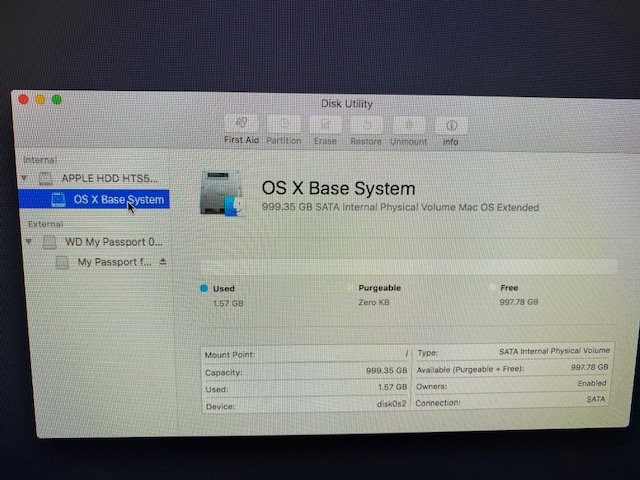The width and height of the screenshot is (640, 480).
Task: Click the WD My Passport drive icon
Action: click(50, 242)
